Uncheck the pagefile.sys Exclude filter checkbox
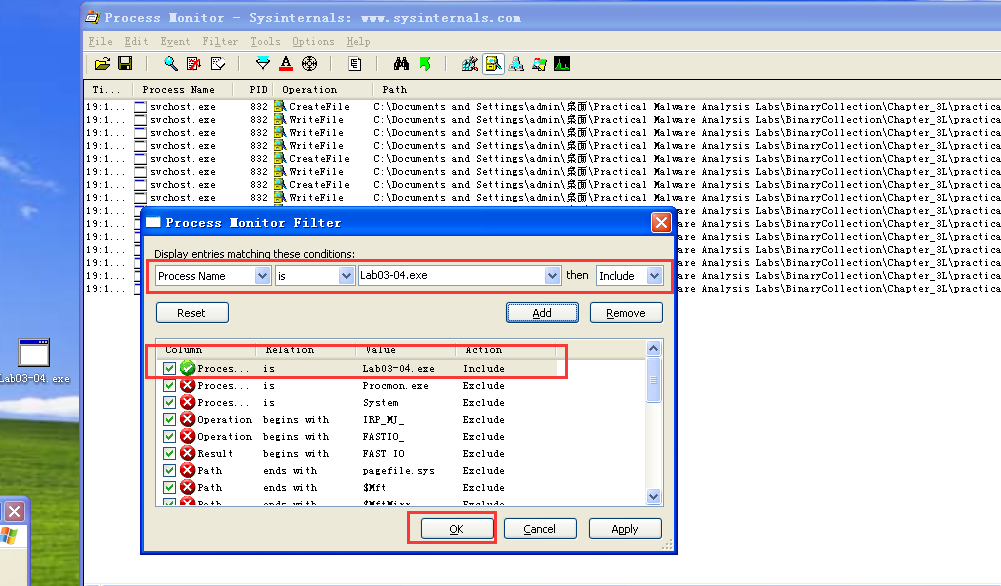1001x586 pixels. coord(169,470)
